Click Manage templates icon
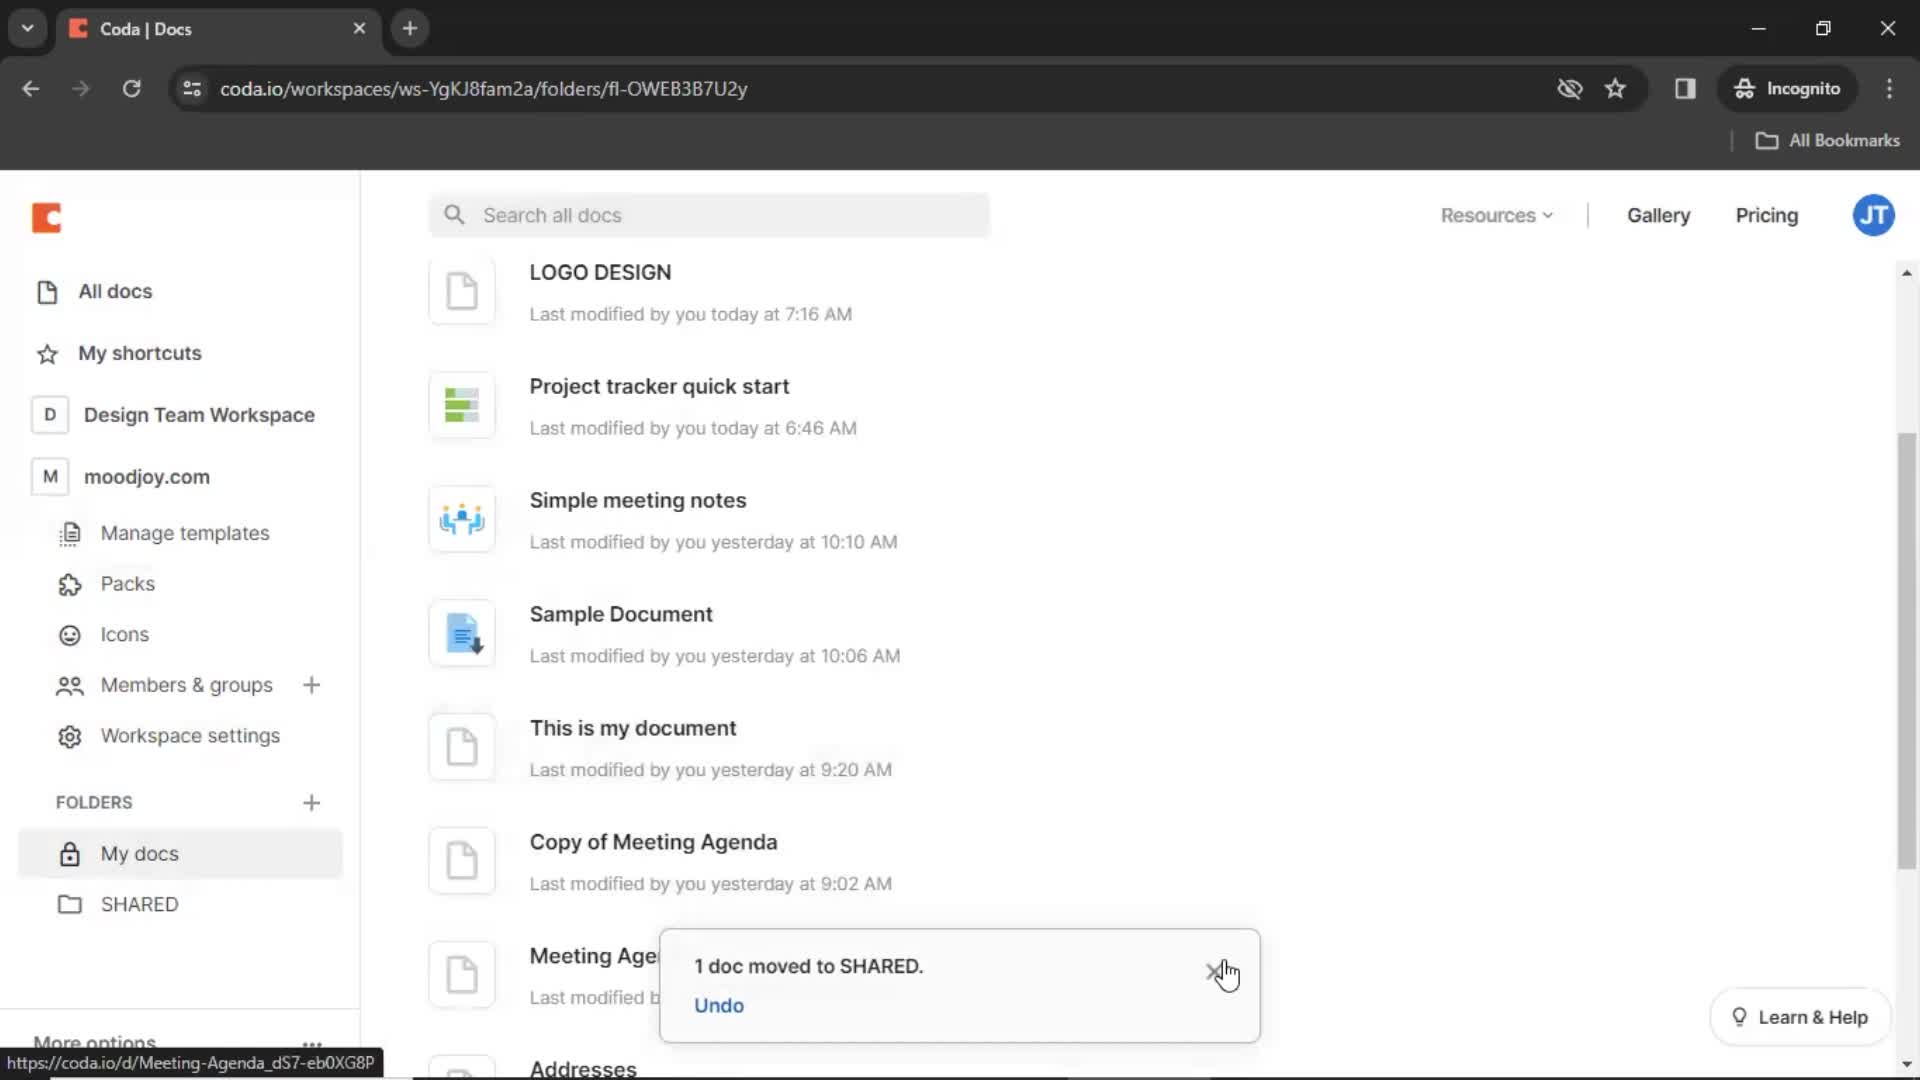Image resolution: width=1920 pixels, height=1080 pixels. point(69,533)
